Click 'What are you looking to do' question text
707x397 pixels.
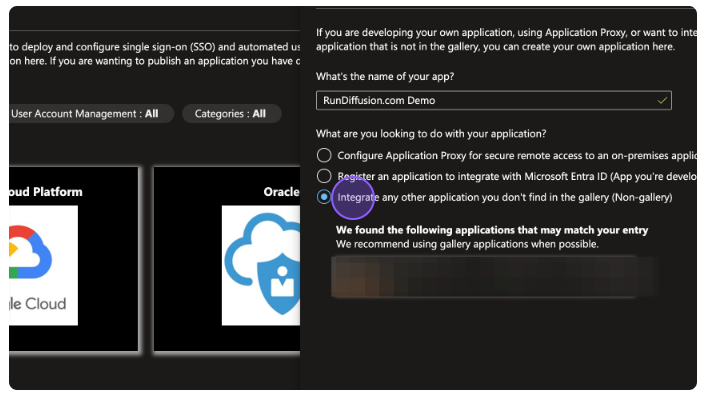click(431, 134)
